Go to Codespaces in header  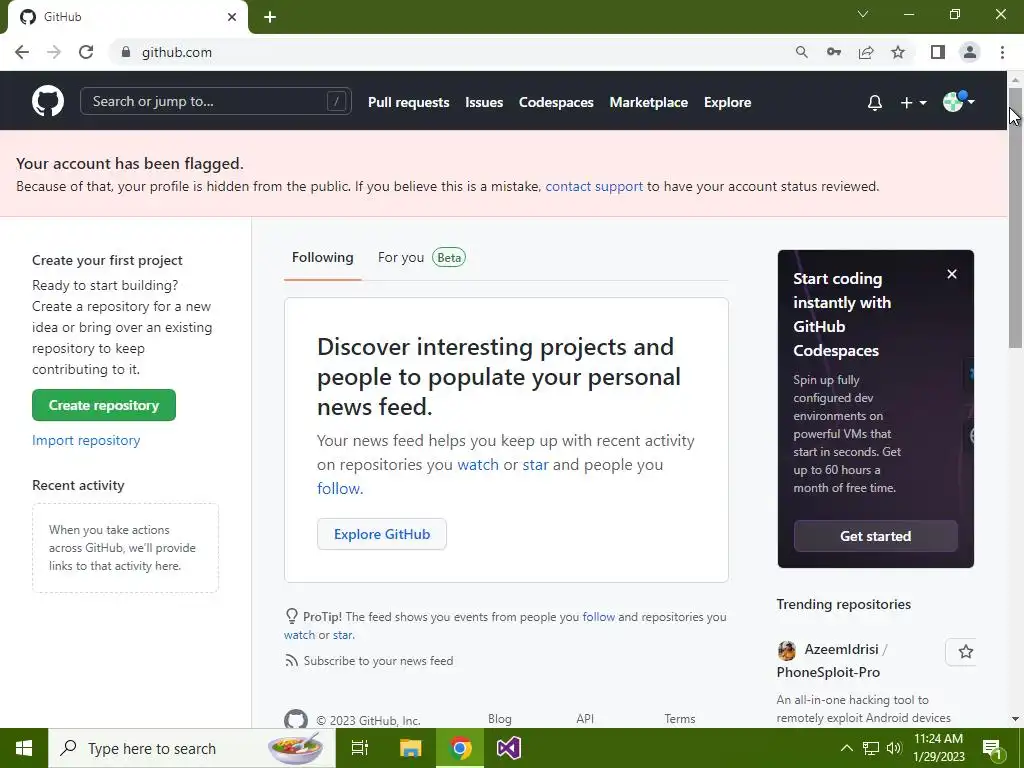click(x=556, y=103)
